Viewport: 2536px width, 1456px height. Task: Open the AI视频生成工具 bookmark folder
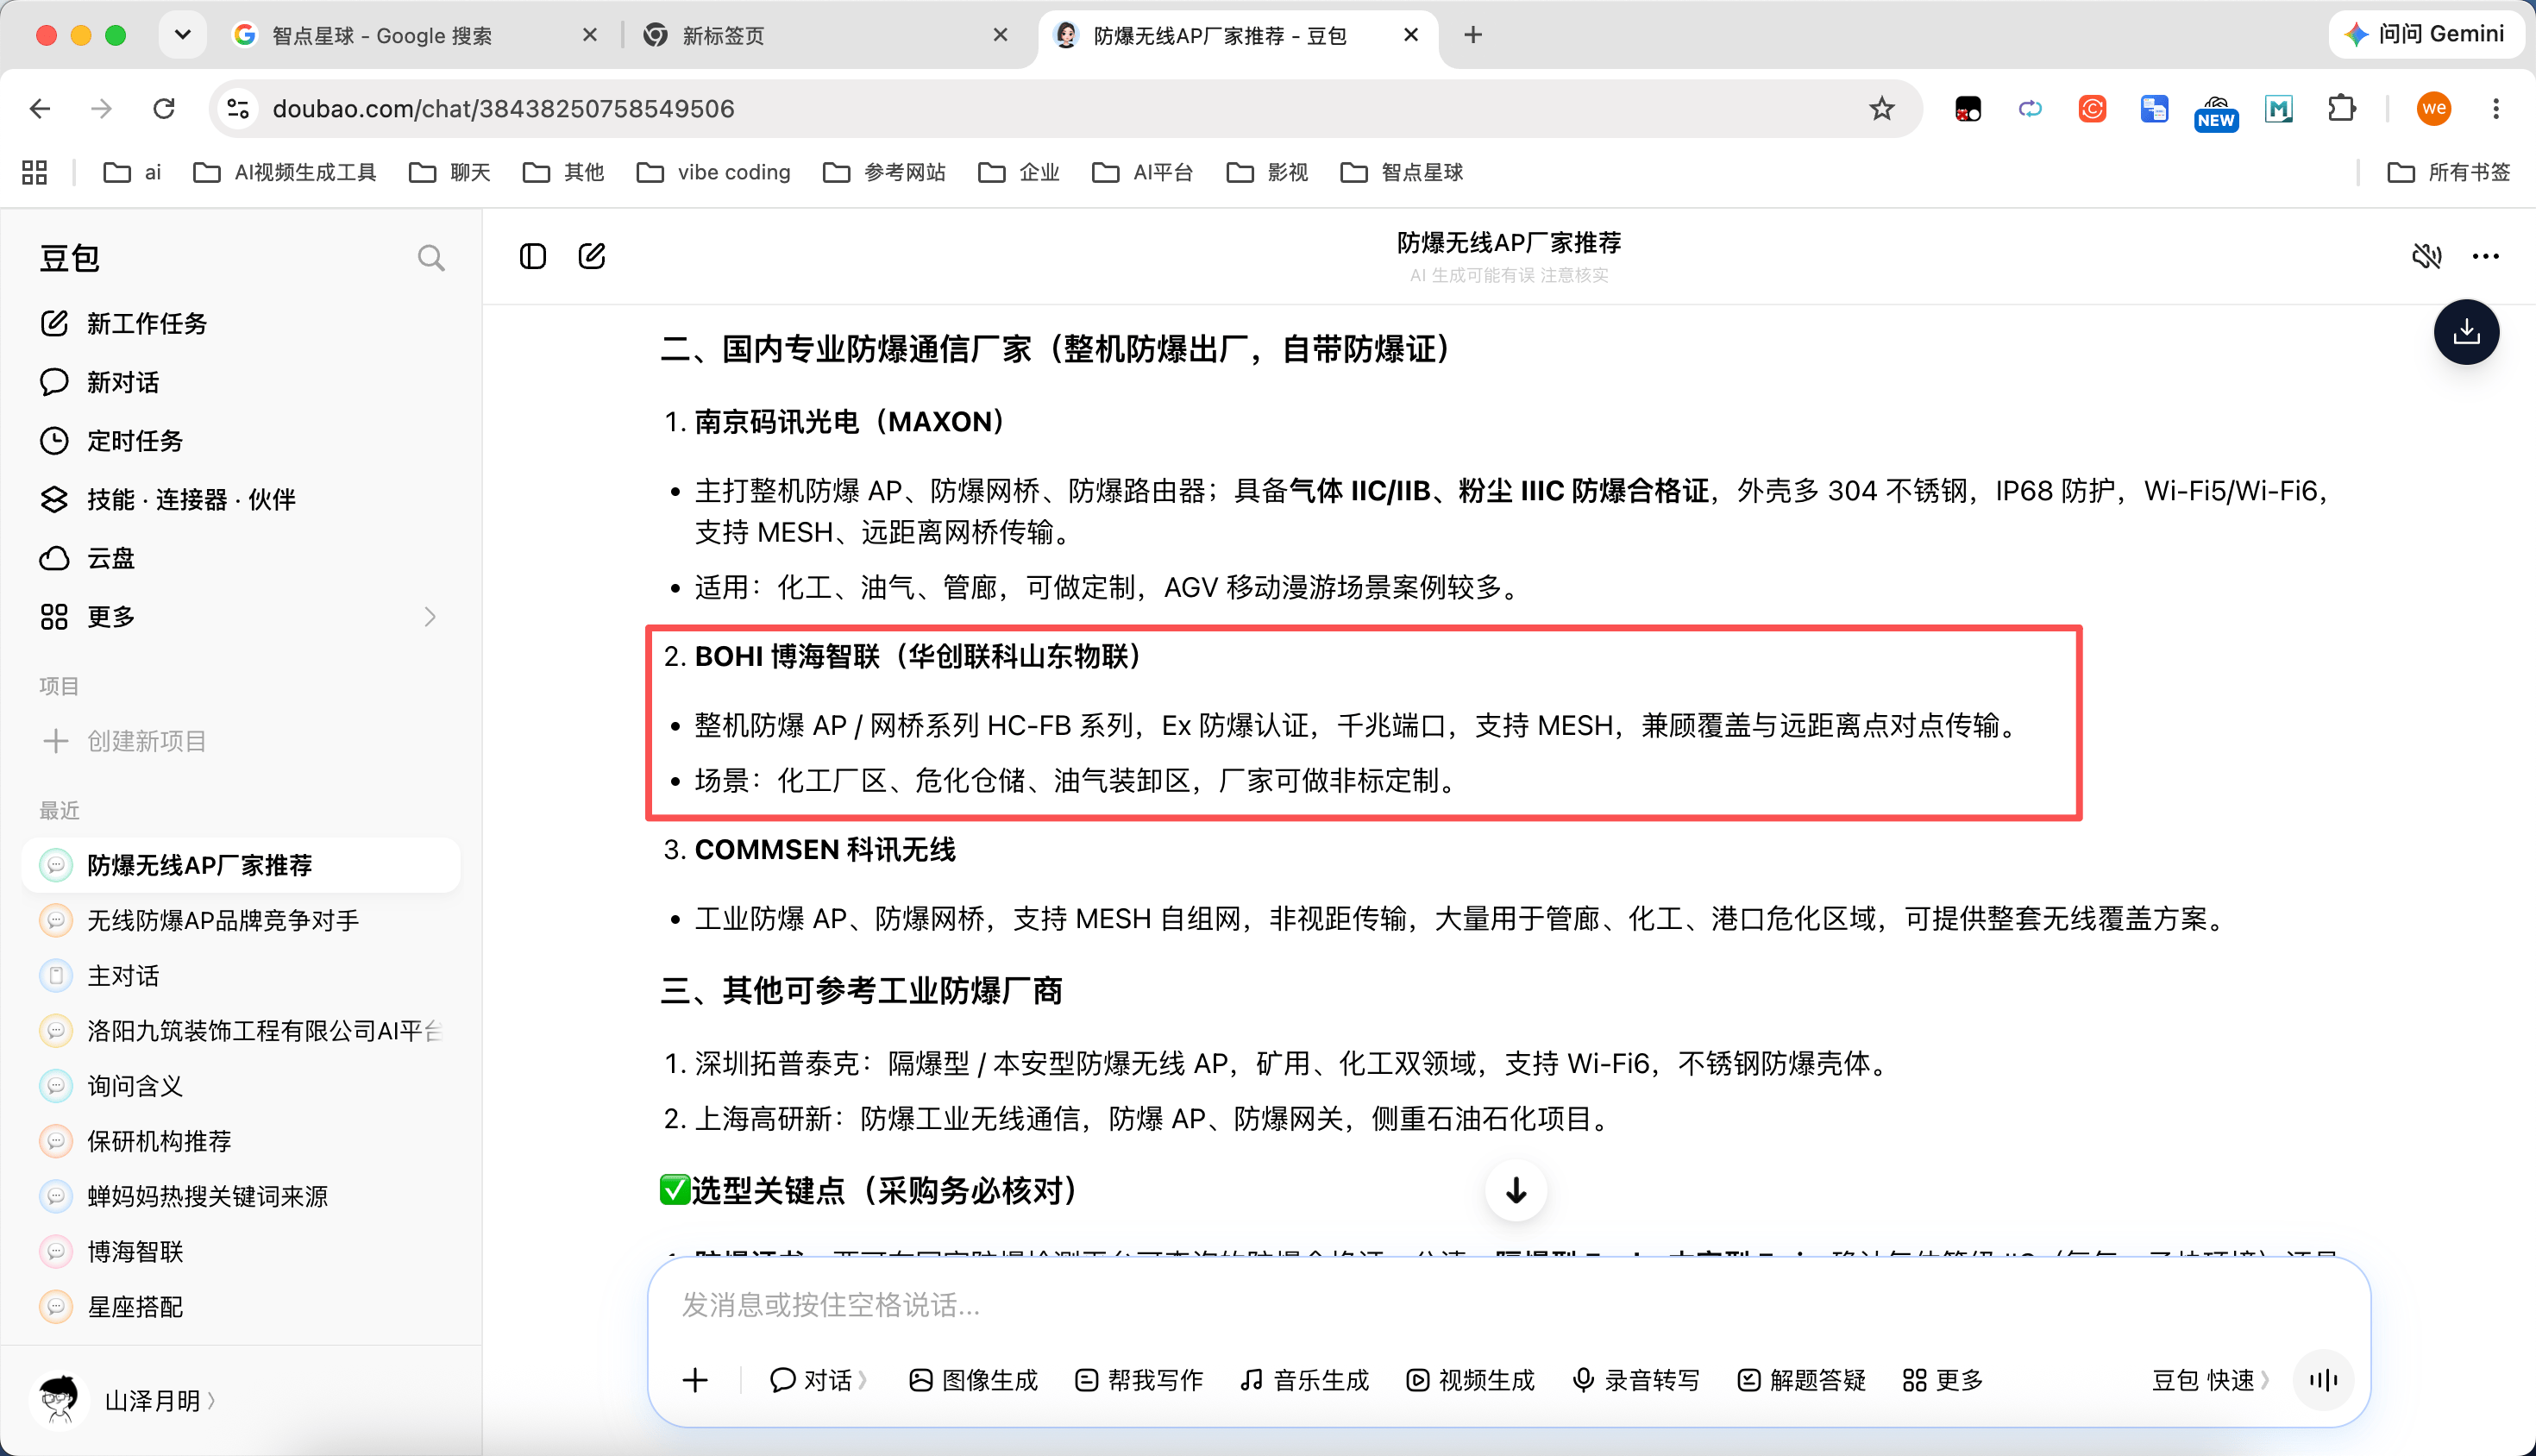(285, 172)
